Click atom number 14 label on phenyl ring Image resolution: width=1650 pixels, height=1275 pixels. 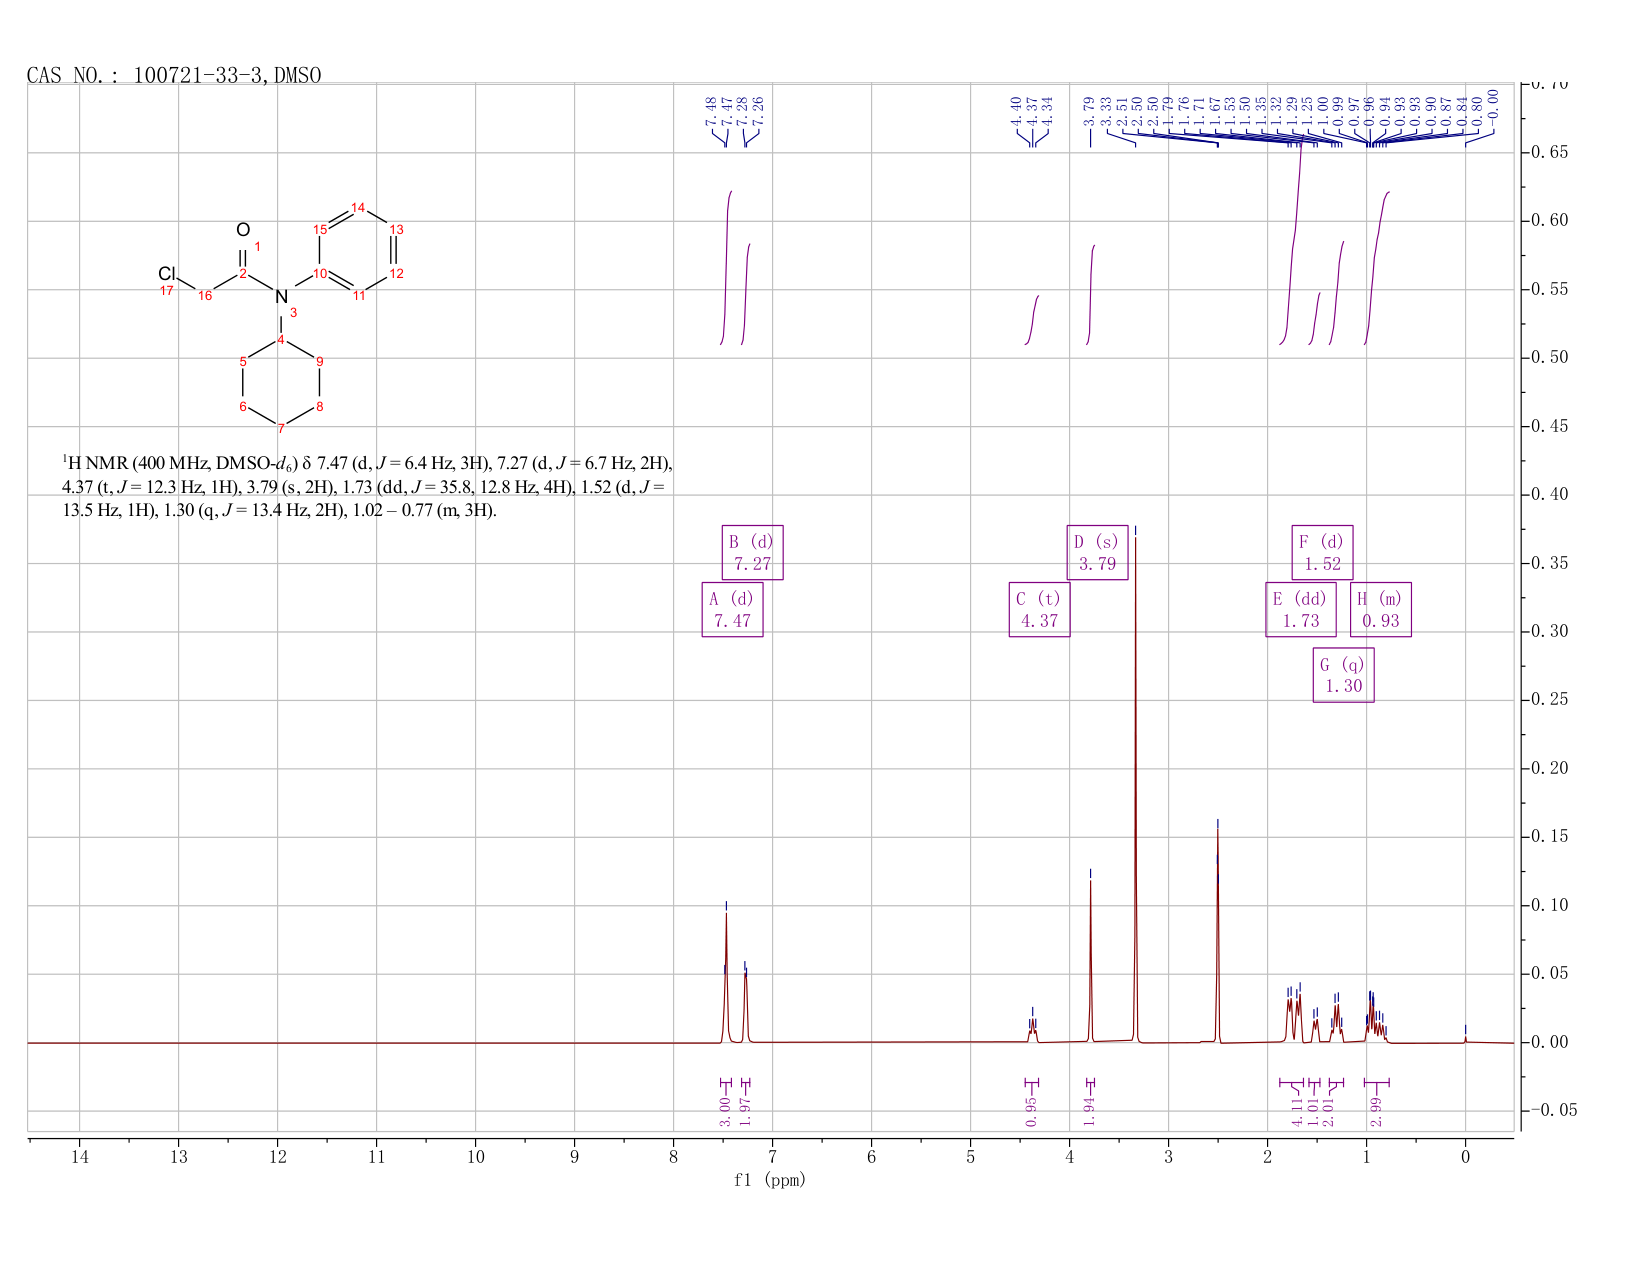point(358,207)
